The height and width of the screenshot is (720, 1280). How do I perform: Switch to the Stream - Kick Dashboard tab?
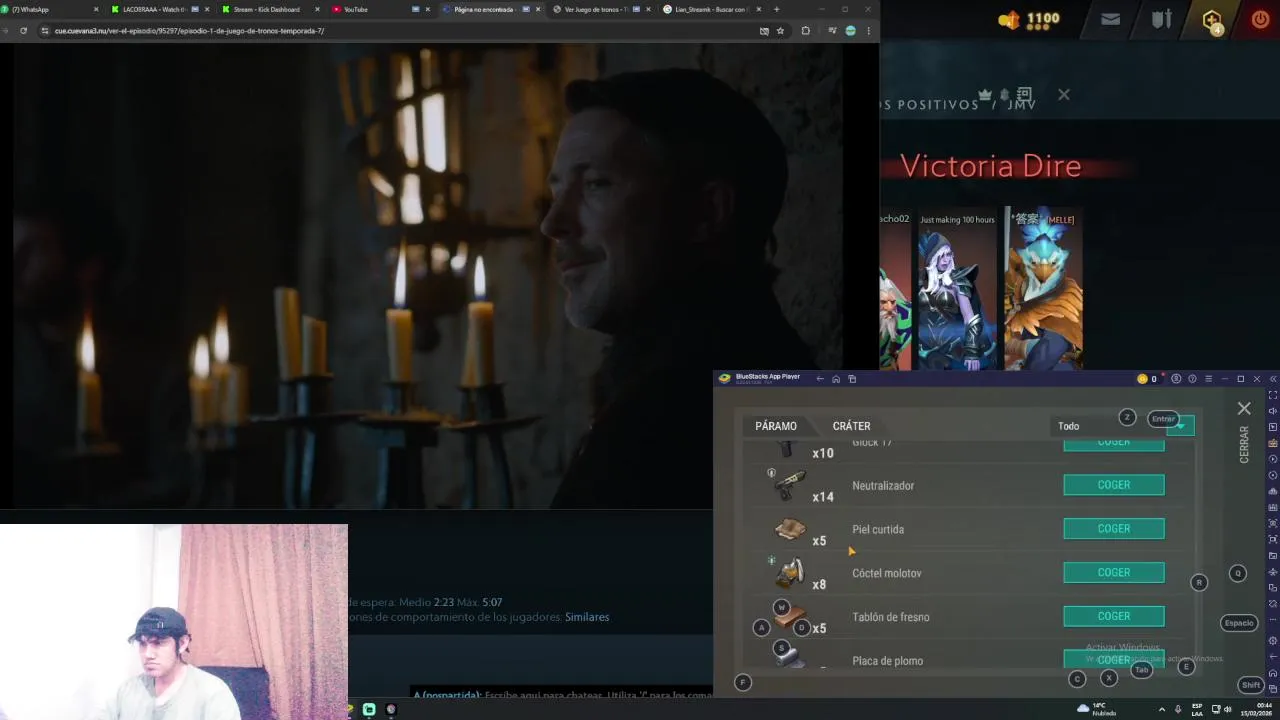[270, 9]
